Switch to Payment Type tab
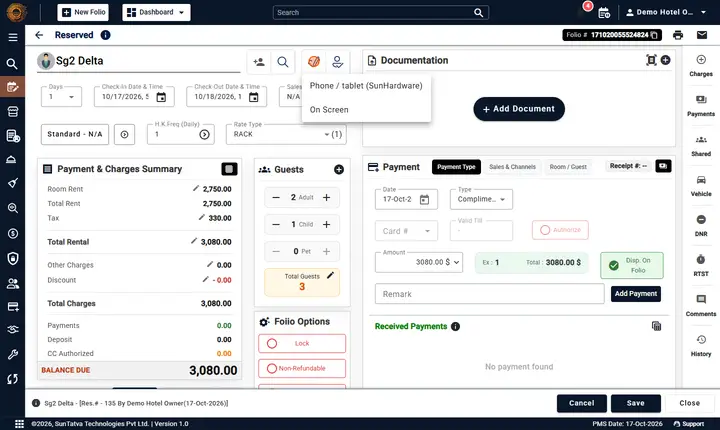The width and height of the screenshot is (720, 430). (456, 167)
